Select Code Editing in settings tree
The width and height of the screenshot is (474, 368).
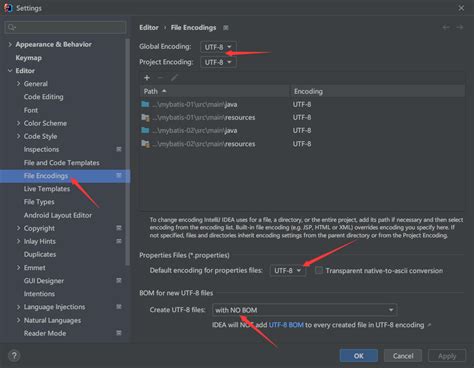coord(43,97)
